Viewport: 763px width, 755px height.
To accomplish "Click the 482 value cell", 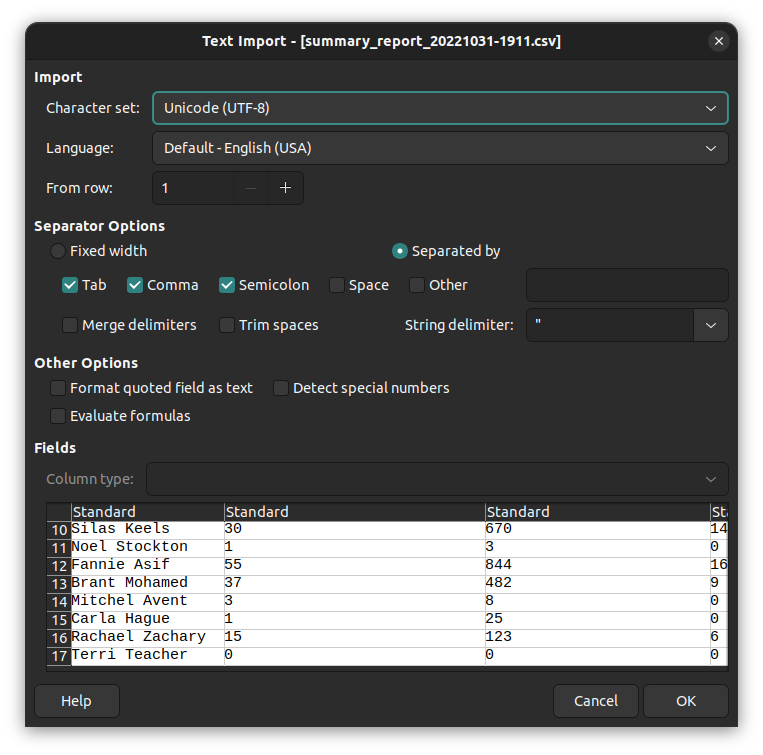I will (598, 583).
